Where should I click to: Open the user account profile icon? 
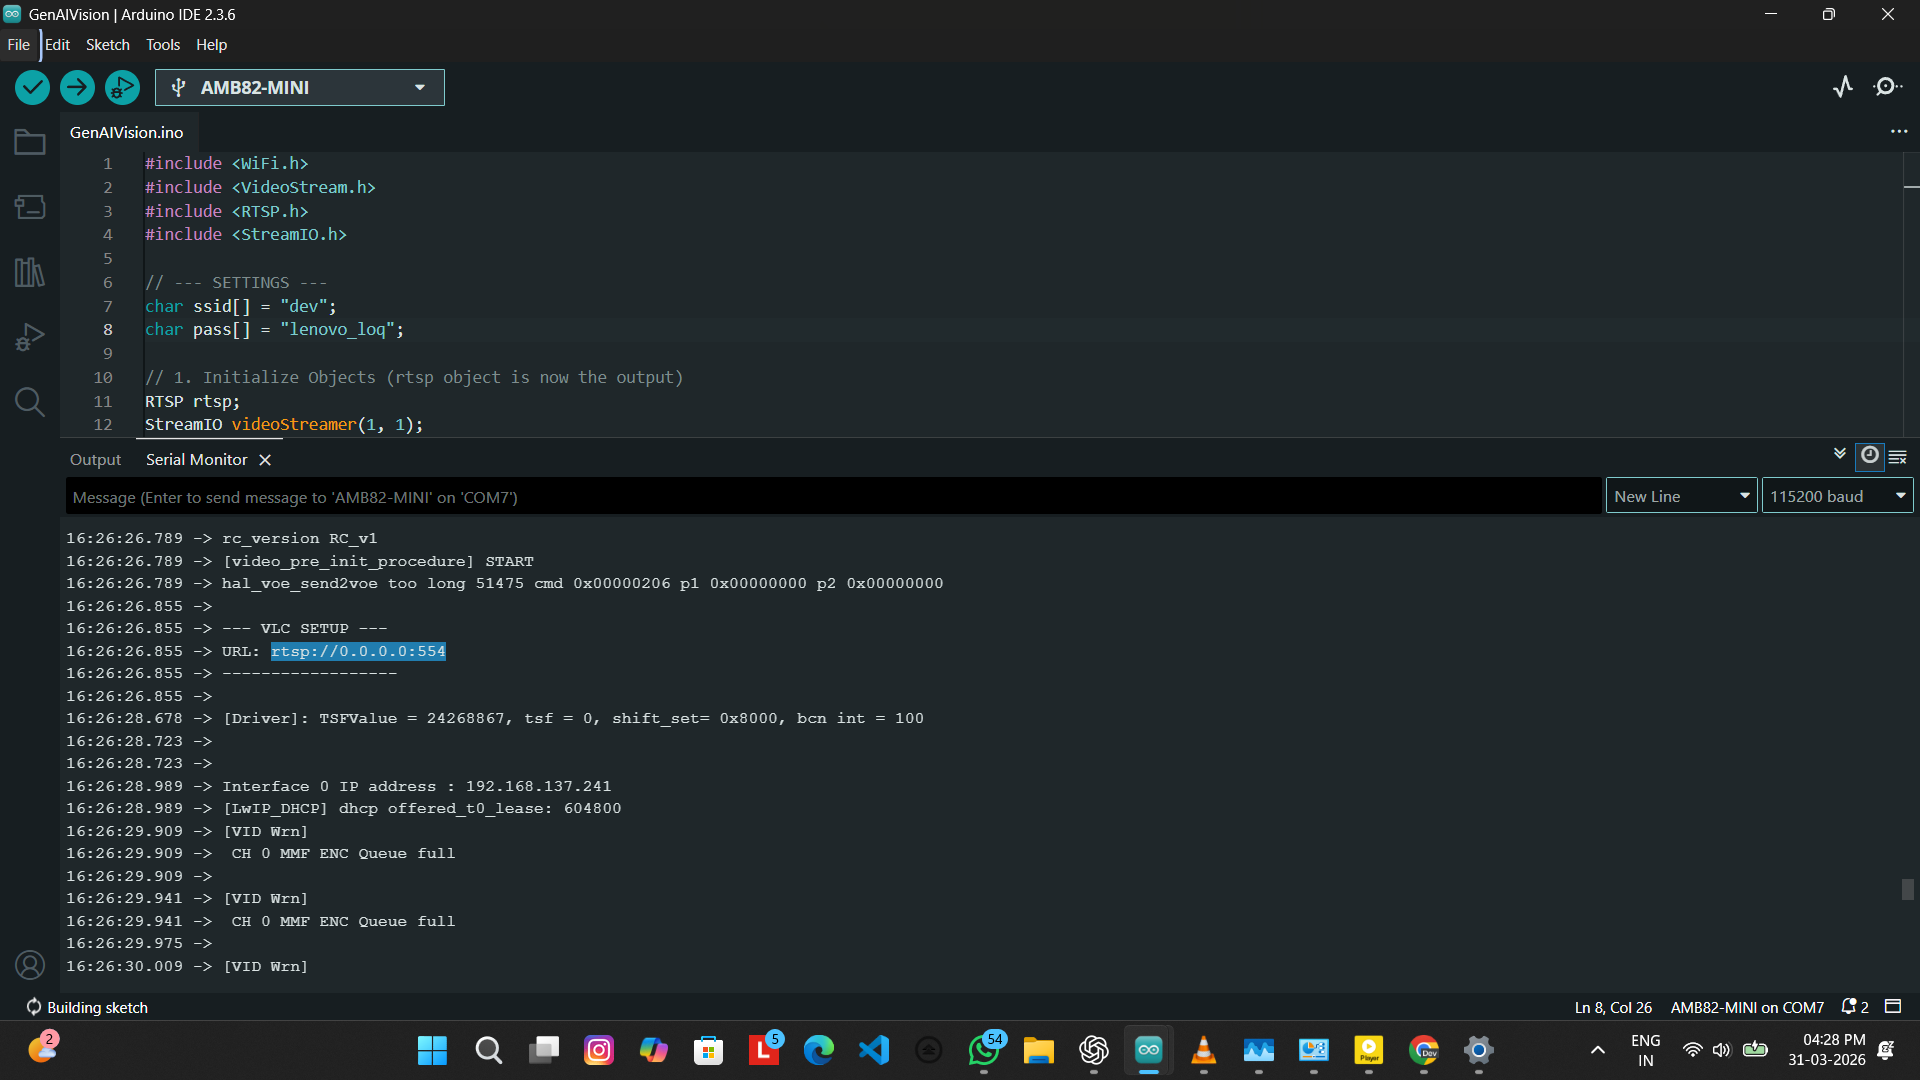(x=30, y=965)
